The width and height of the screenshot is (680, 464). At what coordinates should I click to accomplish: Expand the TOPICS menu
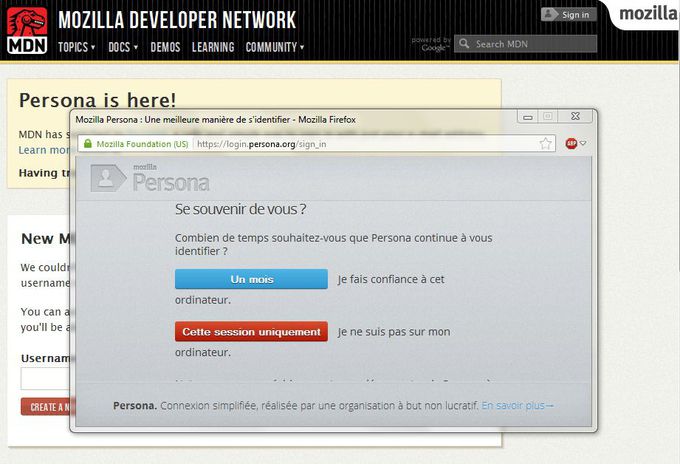[77, 47]
